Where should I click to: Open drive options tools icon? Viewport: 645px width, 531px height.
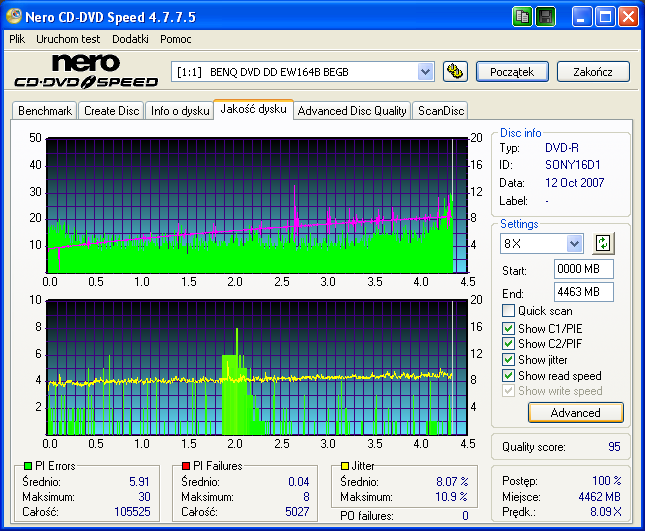pyautogui.click(x=455, y=72)
